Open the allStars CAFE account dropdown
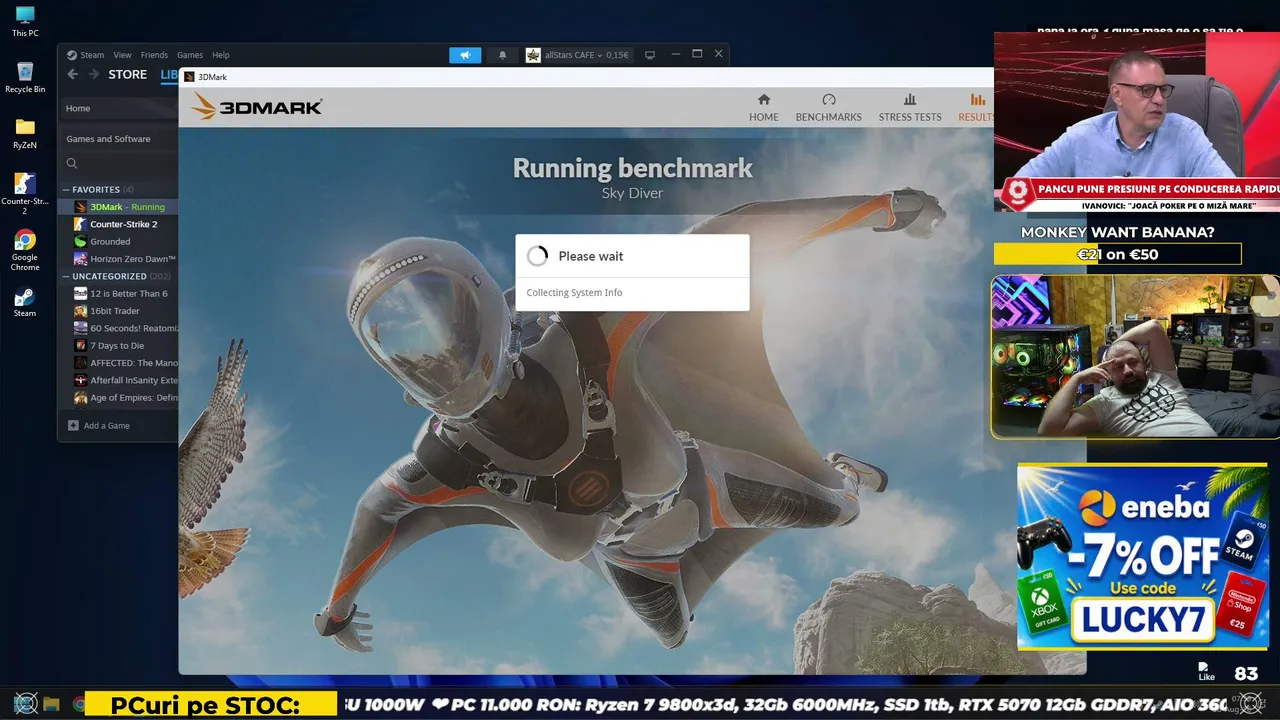The height and width of the screenshot is (720, 1280). (587, 55)
